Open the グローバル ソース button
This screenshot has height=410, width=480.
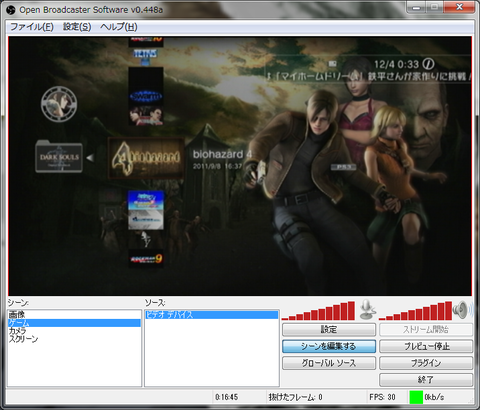pyautogui.click(x=329, y=363)
